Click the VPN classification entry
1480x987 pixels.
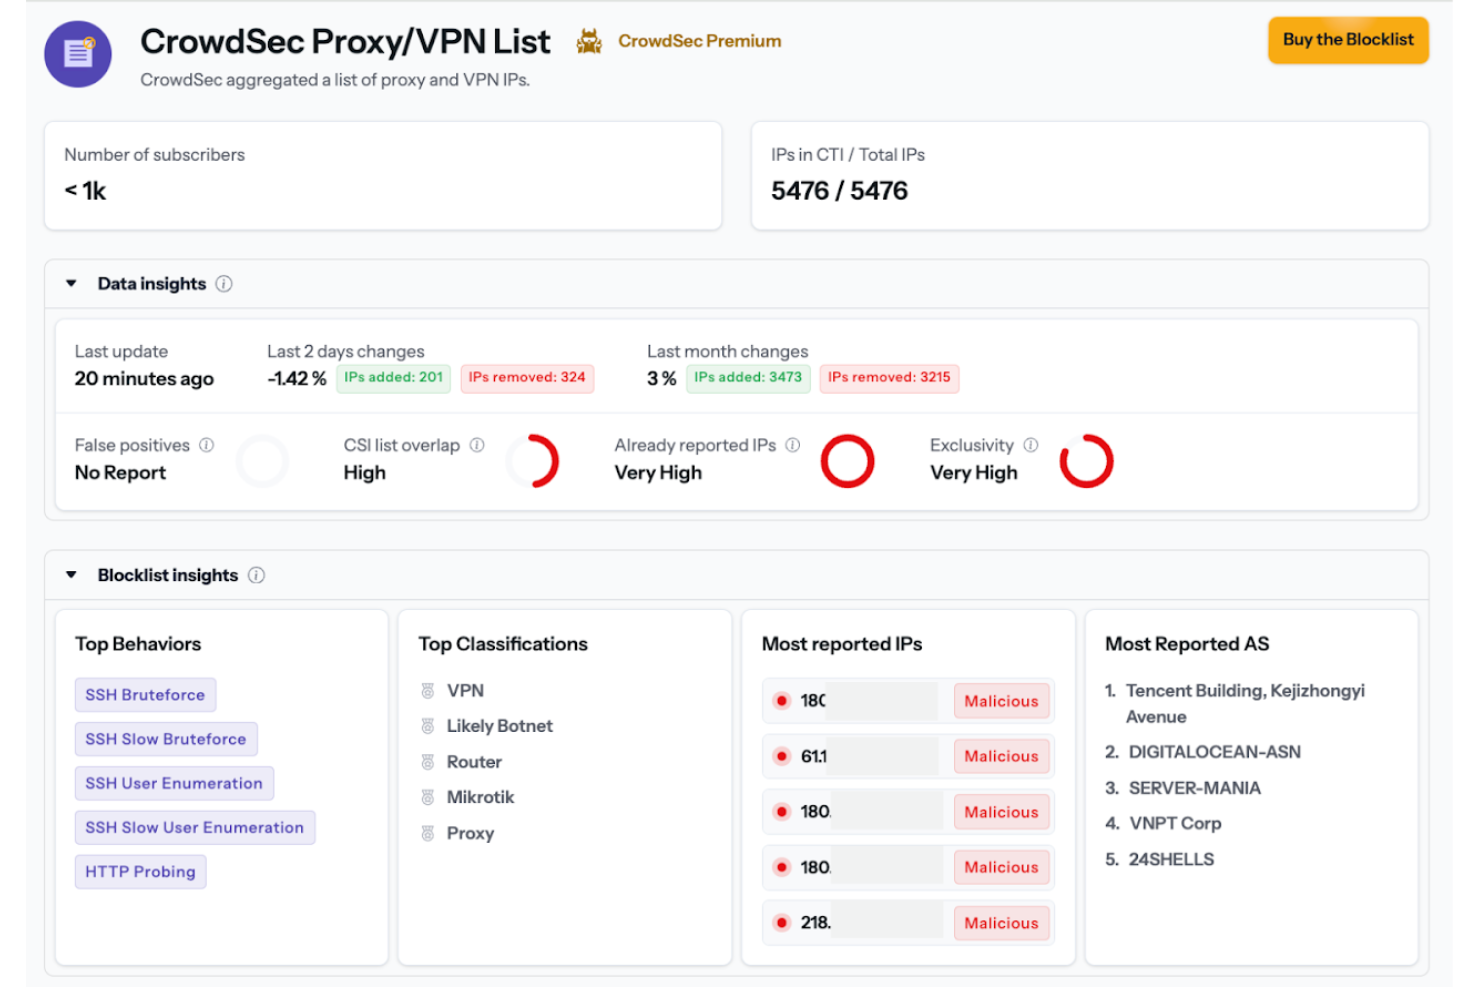tap(465, 691)
